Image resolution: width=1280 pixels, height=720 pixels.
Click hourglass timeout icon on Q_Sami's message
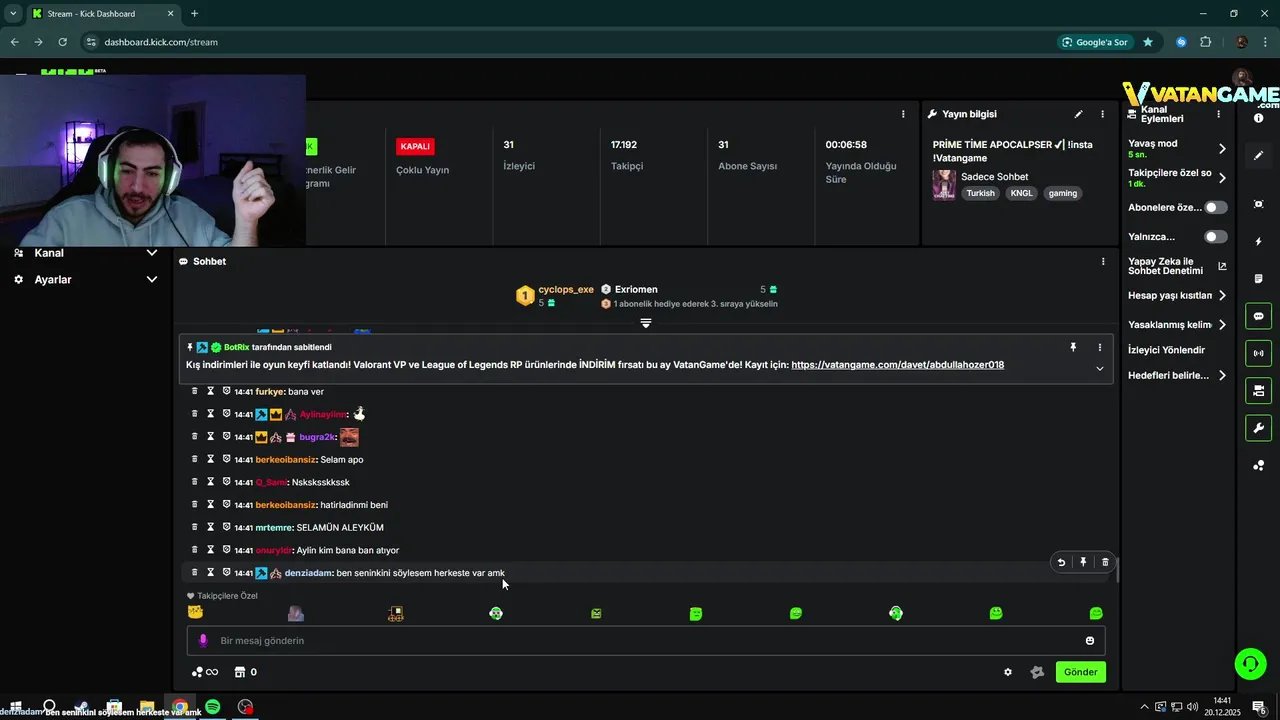tap(211, 482)
